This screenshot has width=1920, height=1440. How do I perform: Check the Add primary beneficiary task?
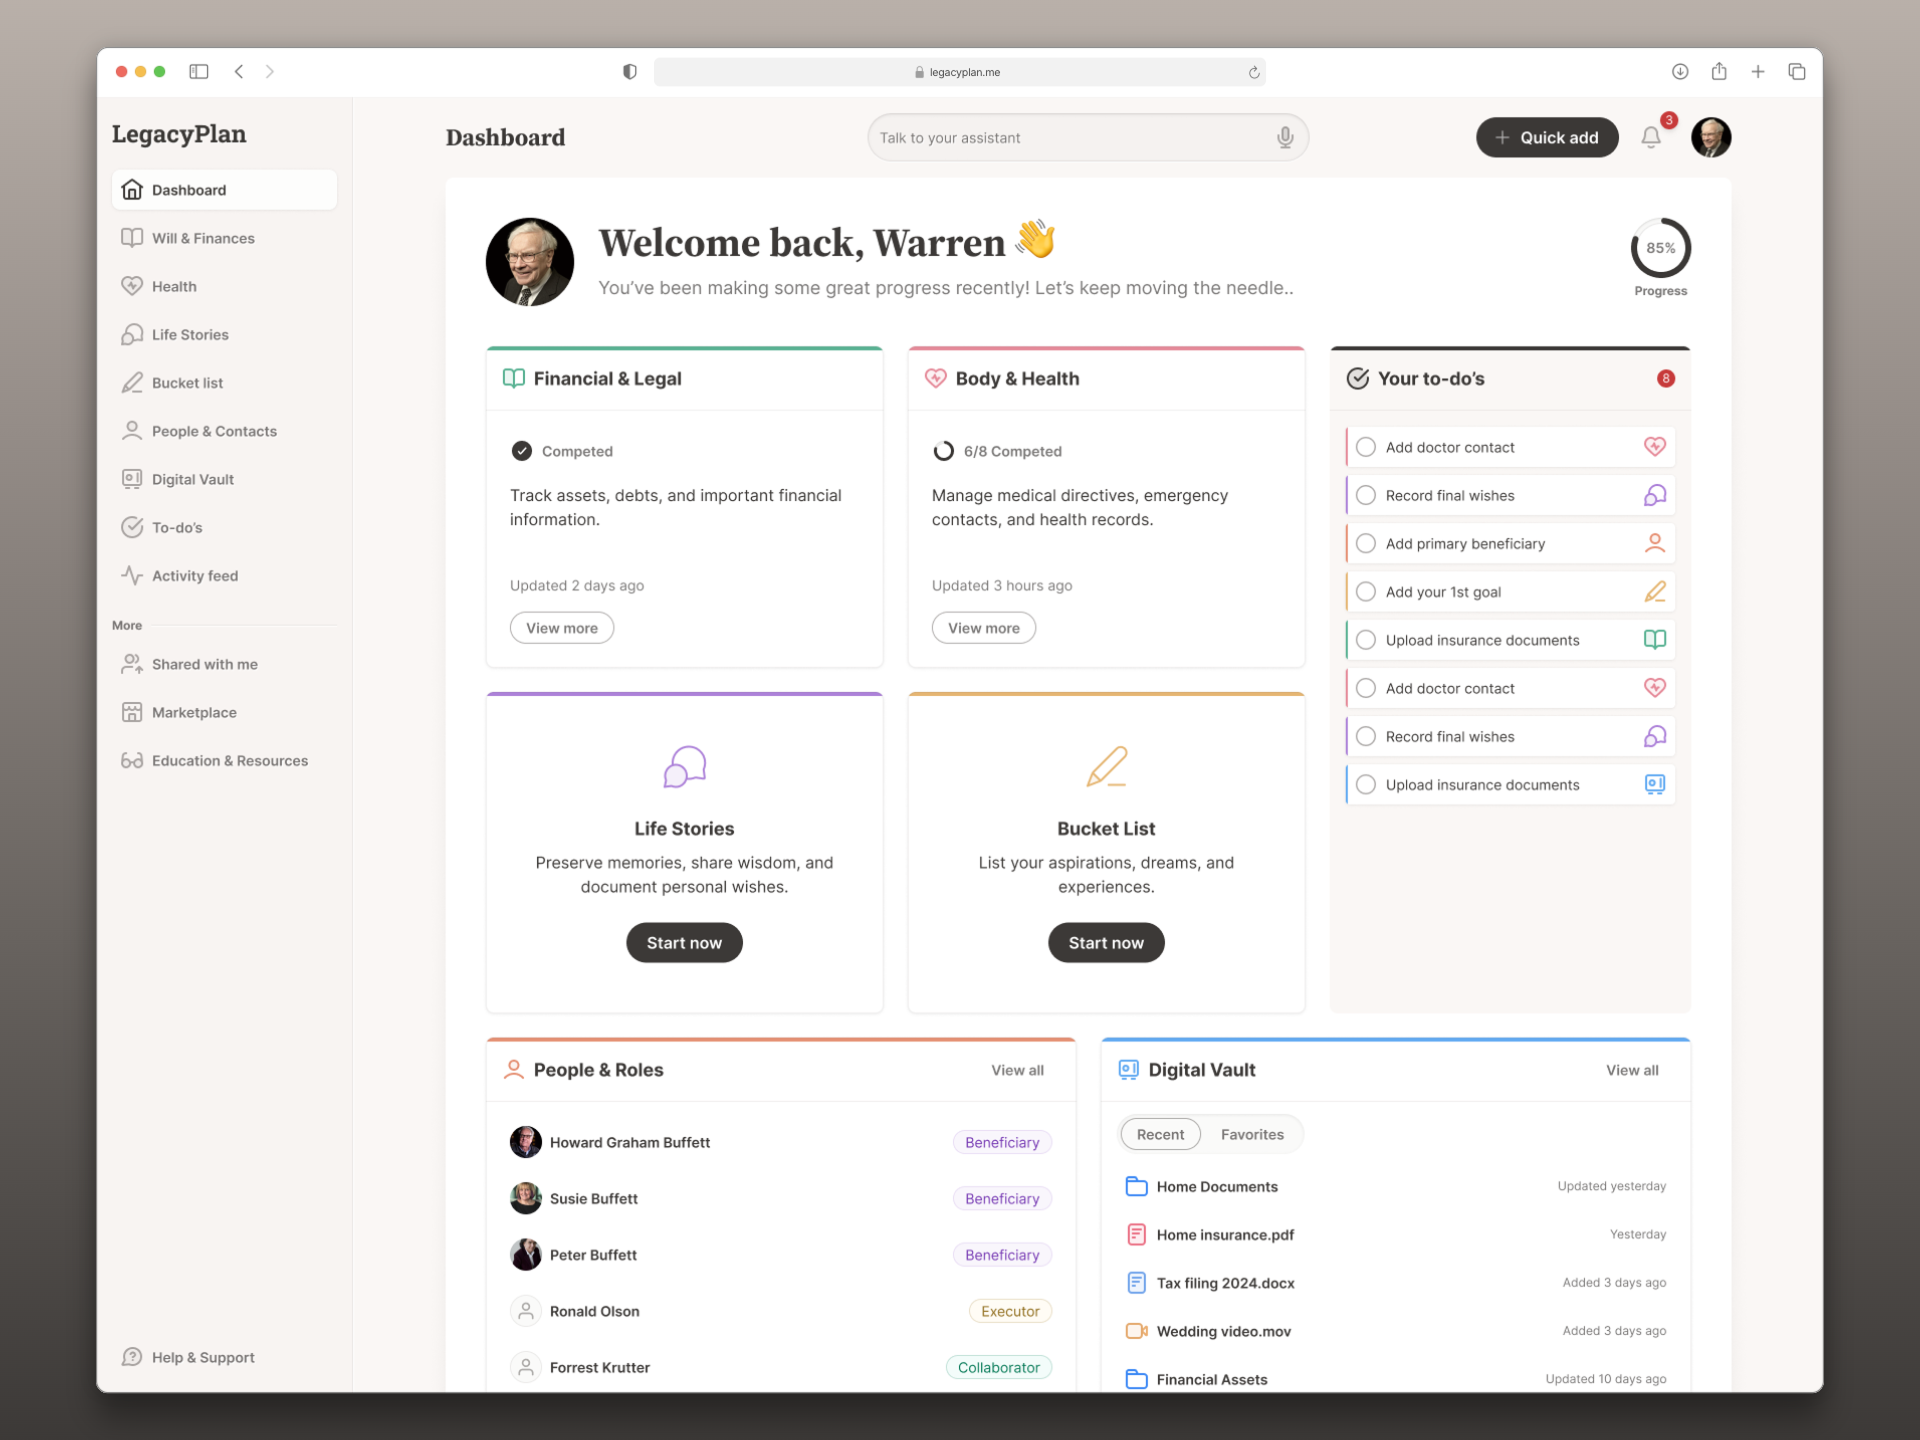click(x=1365, y=542)
